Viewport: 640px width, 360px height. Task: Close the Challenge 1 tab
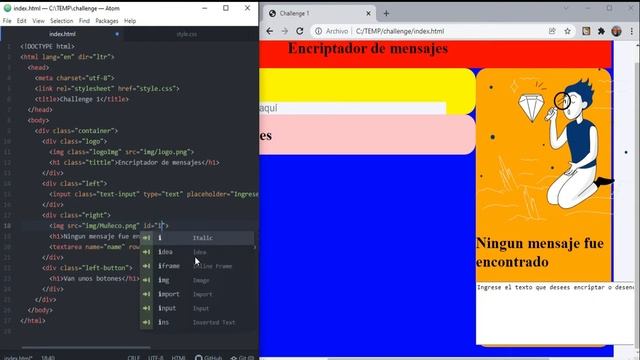368,13
